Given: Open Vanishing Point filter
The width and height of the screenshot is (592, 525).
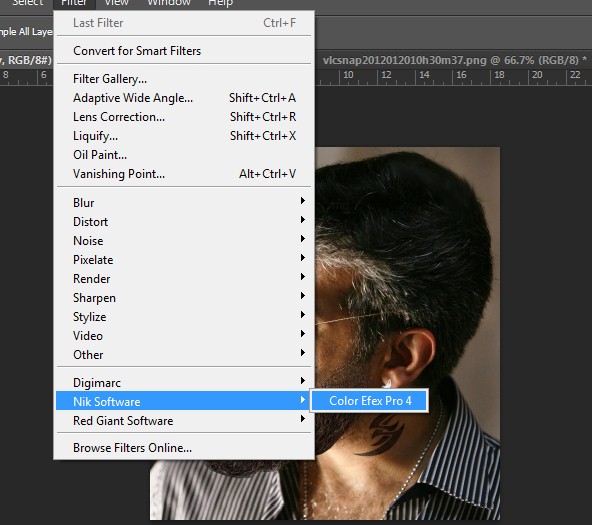Looking at the screenshot, I should click(x=184, y=174).
